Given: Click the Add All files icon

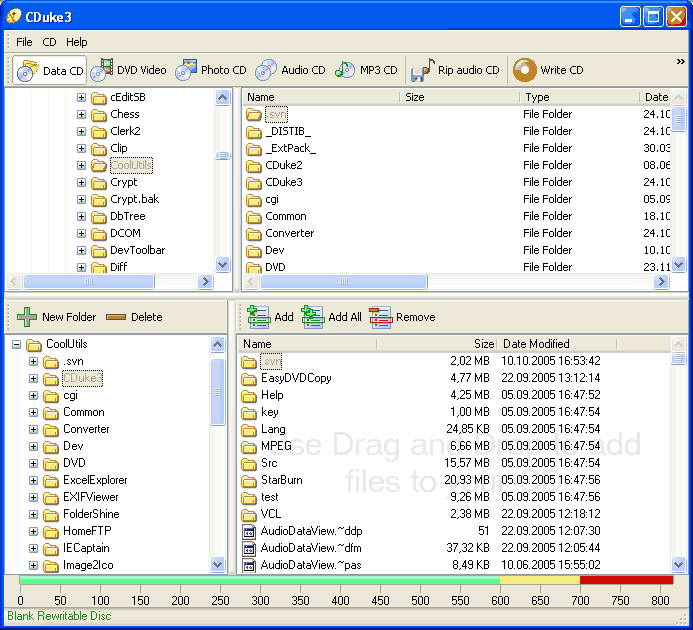Looking at the screenshot, I should pyautogui.click(x=312, y=317).
